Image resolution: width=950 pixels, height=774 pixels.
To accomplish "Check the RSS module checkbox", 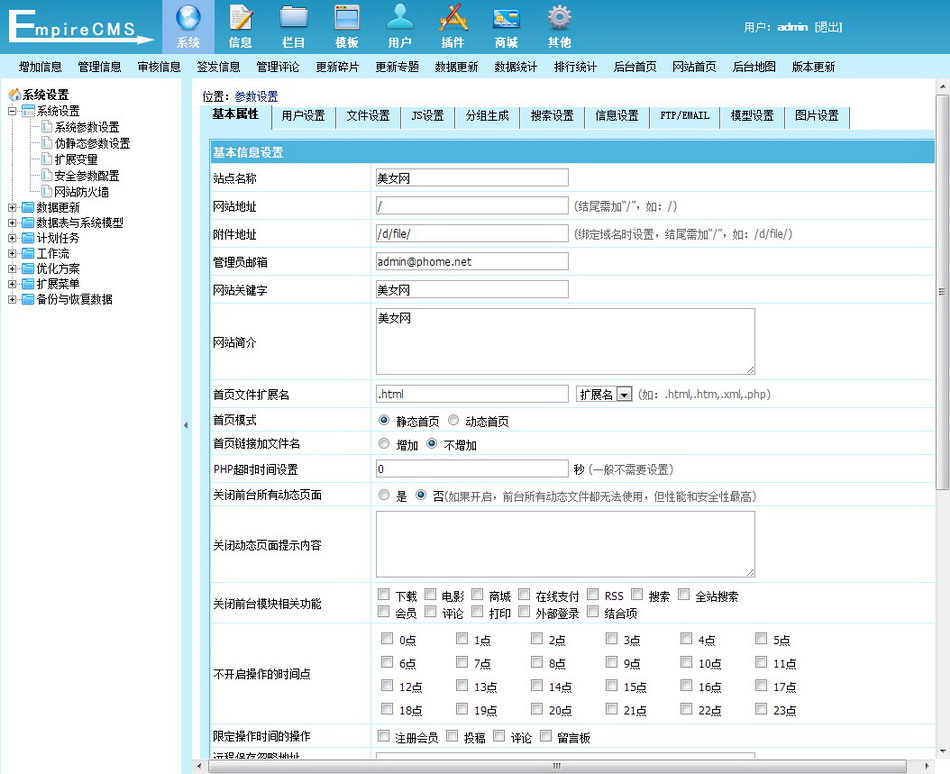I will (593, 594).
